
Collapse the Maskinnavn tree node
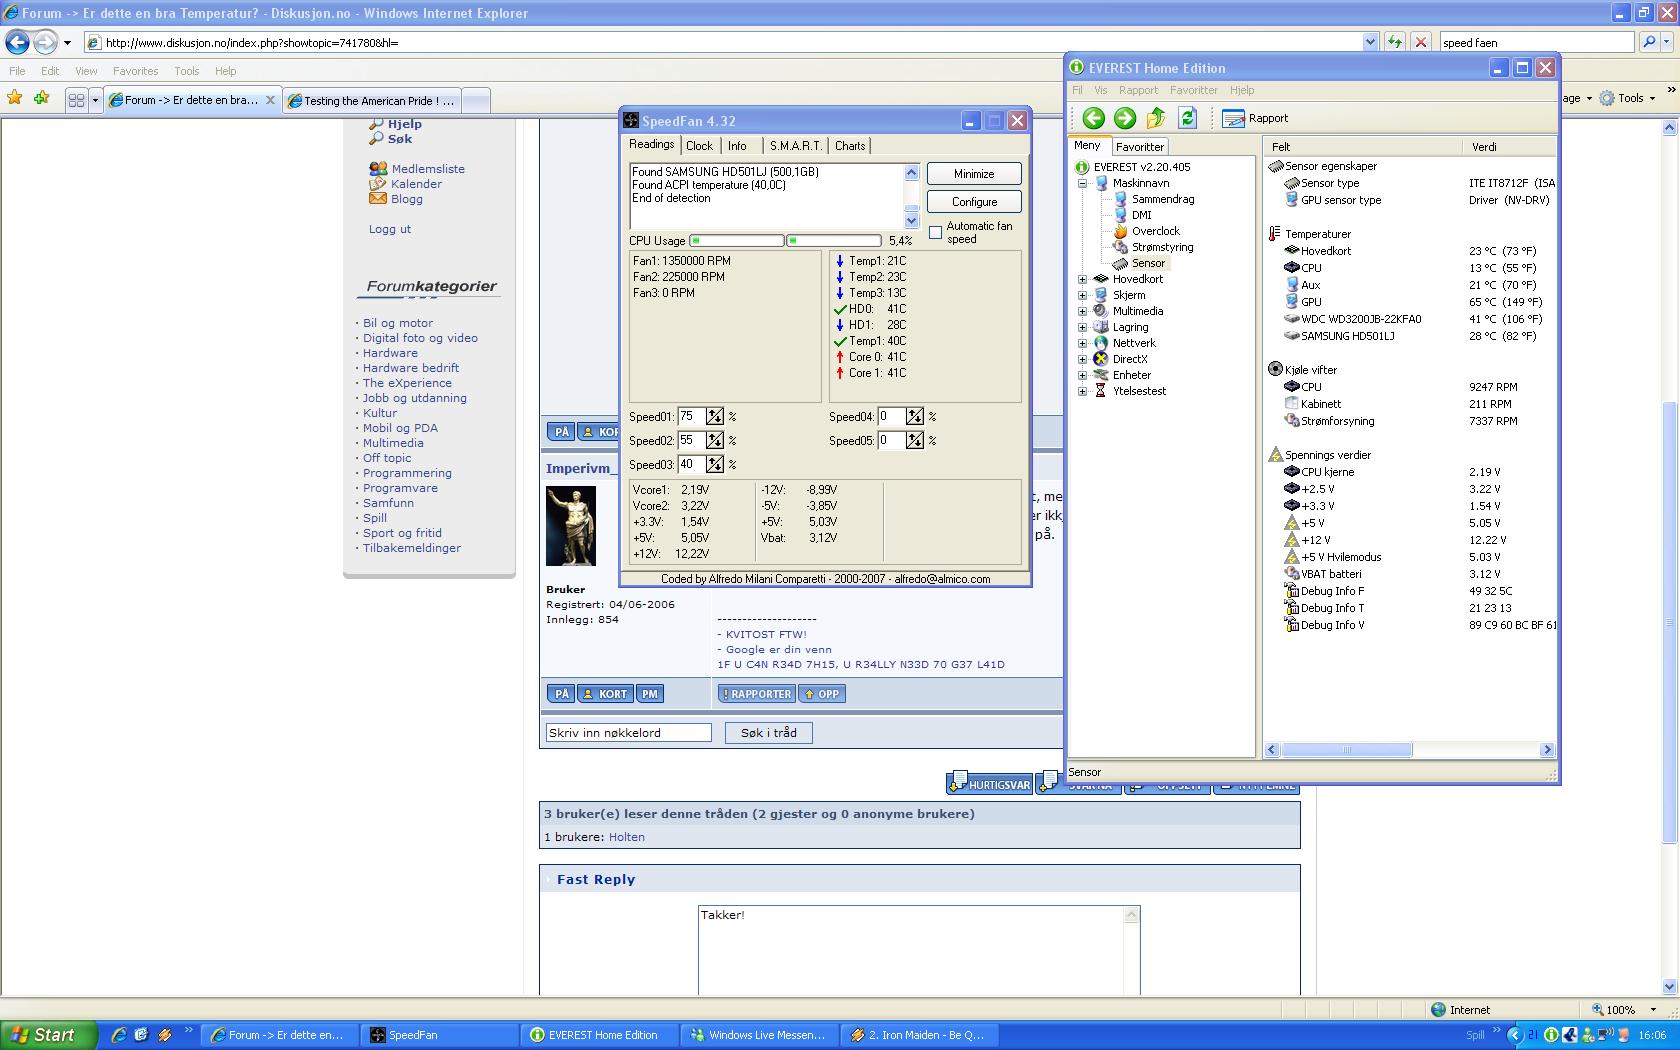[1082, 183]
